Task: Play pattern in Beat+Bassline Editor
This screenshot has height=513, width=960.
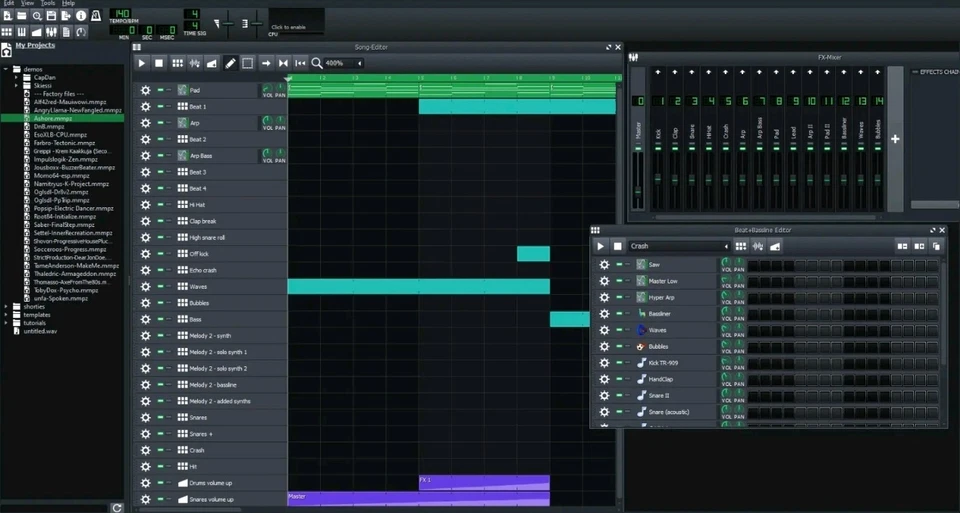Action: pos(601,246)
